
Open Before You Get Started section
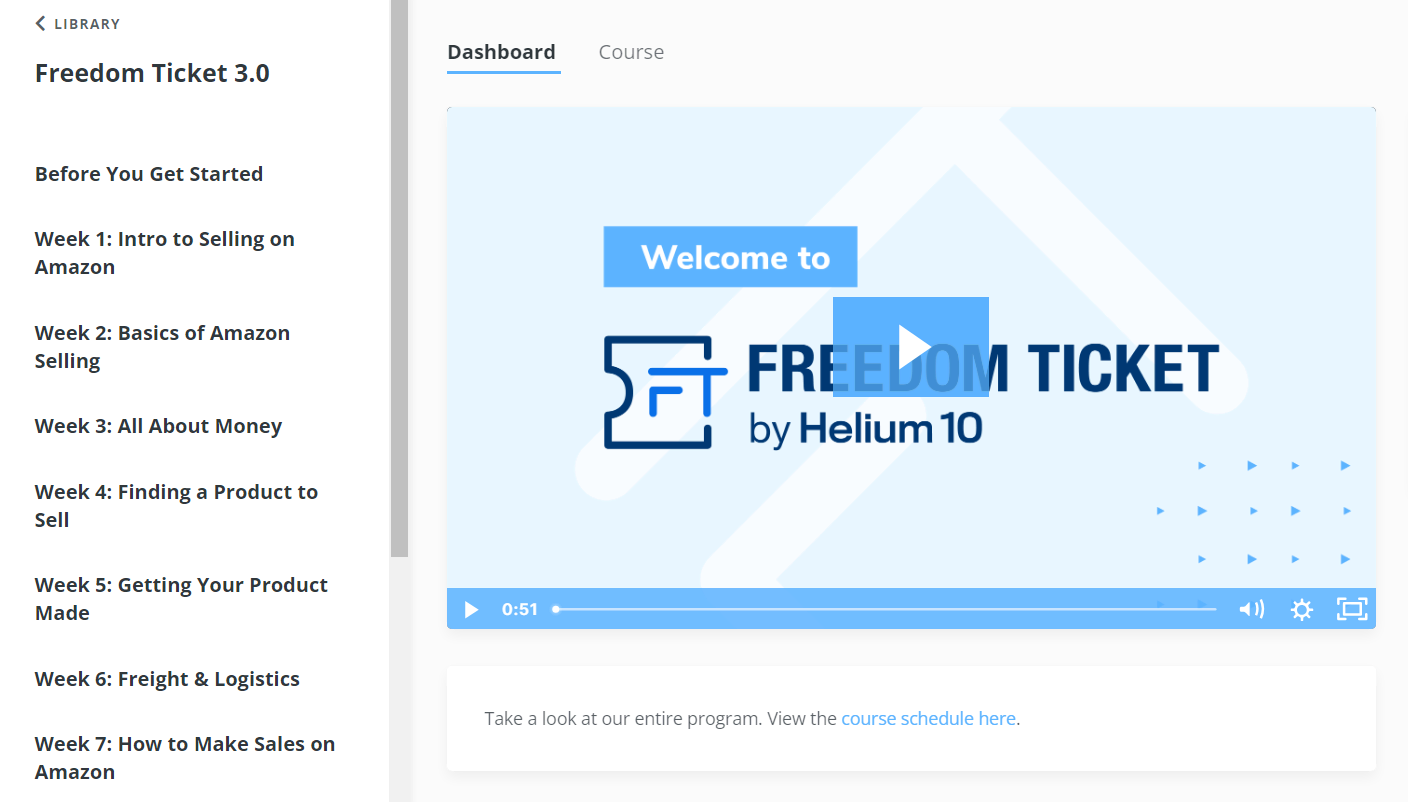[148, 173]
